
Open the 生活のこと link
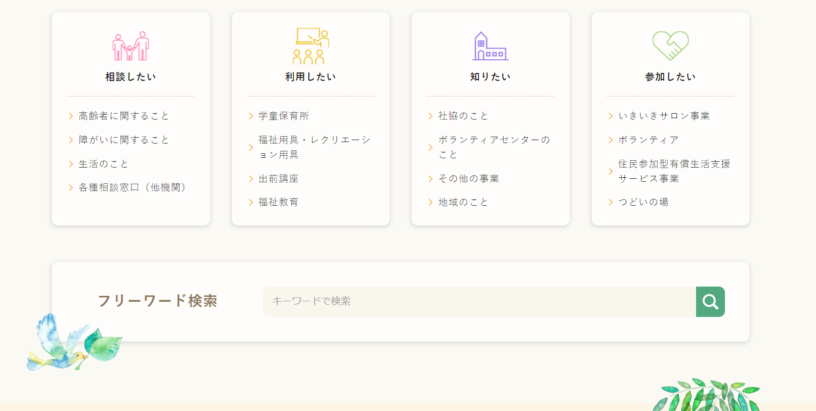click(104, 164)
